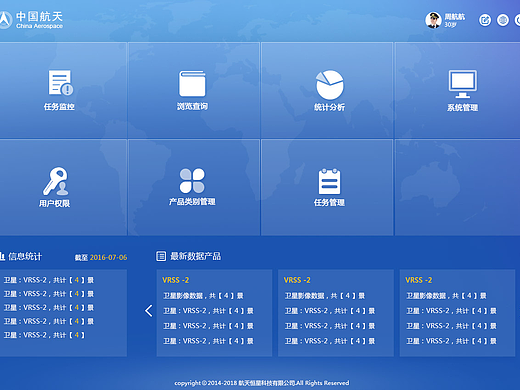This screenshot has height=390, width=520.
Task: Click the 信息统计 section heading
Action: (x=25, y=256)
